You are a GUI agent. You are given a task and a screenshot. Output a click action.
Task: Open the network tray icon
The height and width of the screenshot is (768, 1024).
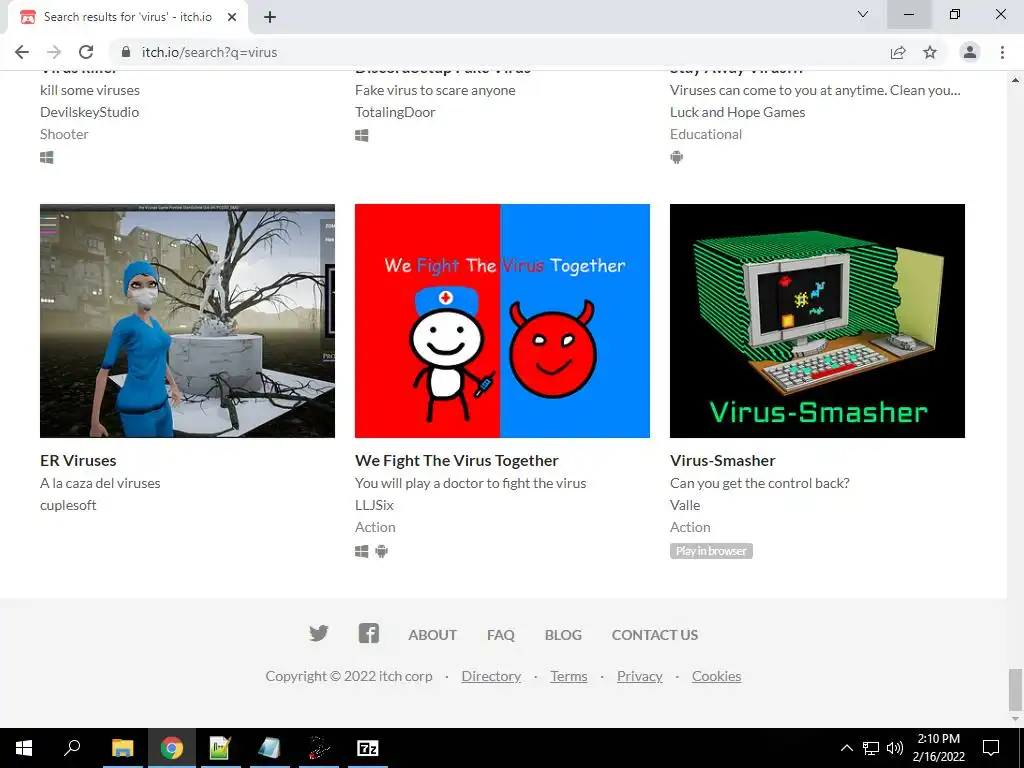click(871, 748)
